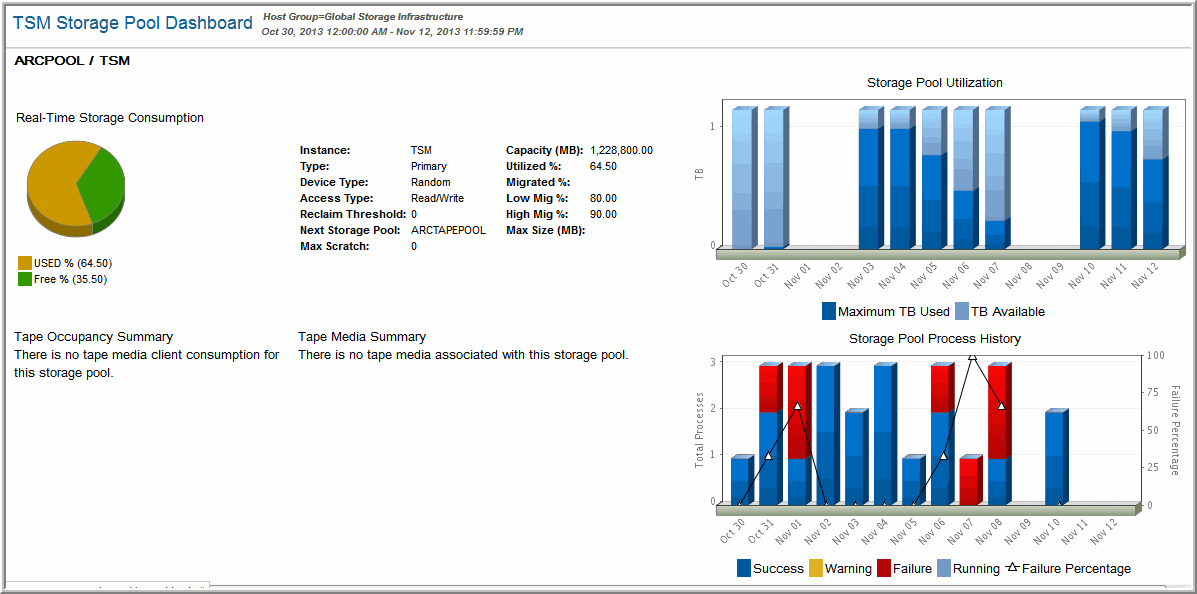
Task: Click the Oct 30 bar in Storage Pool Utilization
Action: pyautogui.click(x=741, y=178)
